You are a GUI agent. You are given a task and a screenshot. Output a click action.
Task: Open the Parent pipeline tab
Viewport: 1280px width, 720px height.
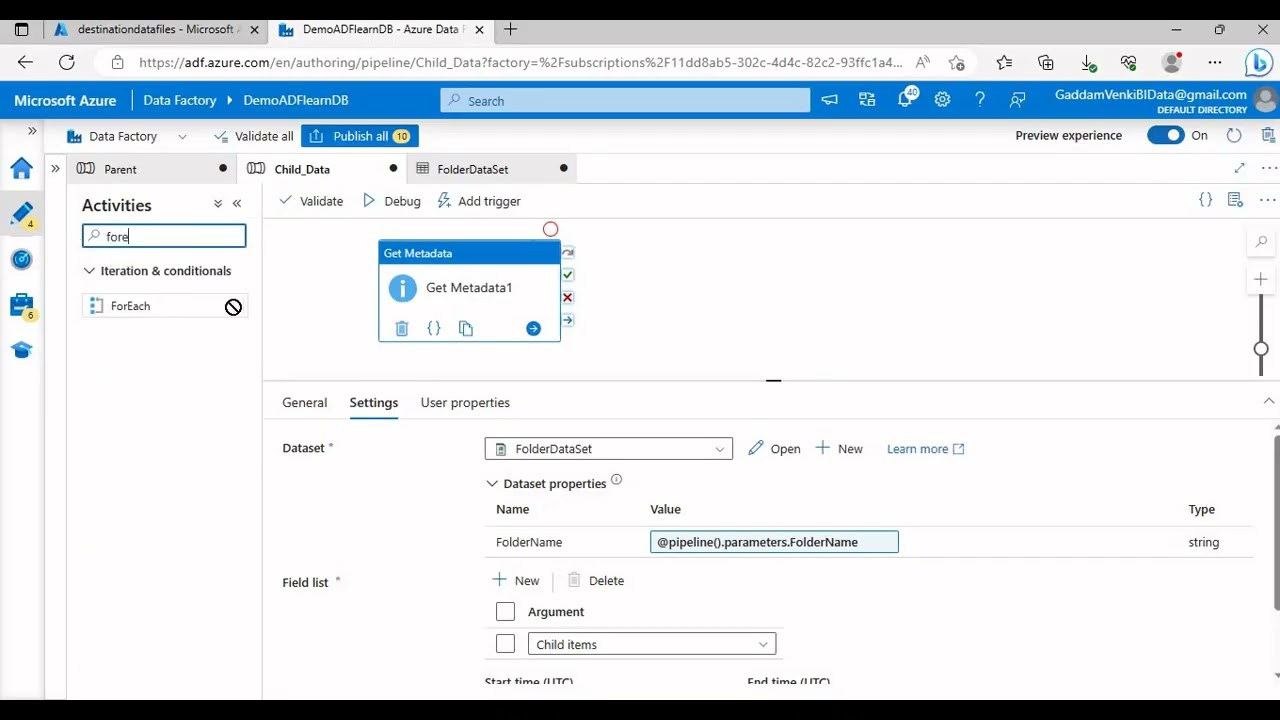click(x=152, y=169)
